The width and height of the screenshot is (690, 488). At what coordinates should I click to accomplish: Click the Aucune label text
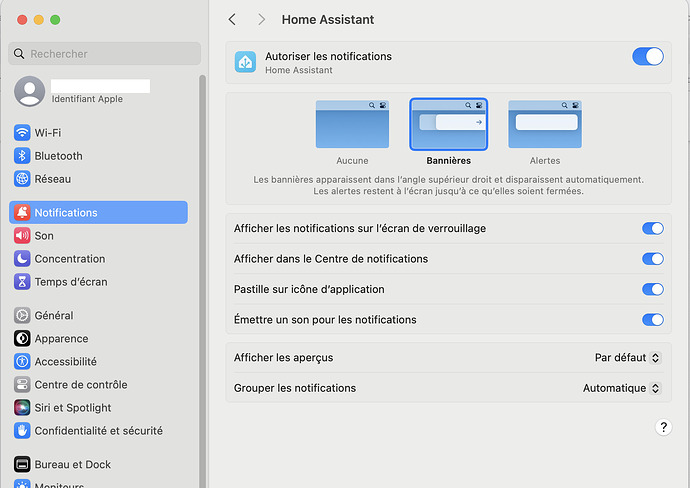pyautogui.click(x=352, y=161)
